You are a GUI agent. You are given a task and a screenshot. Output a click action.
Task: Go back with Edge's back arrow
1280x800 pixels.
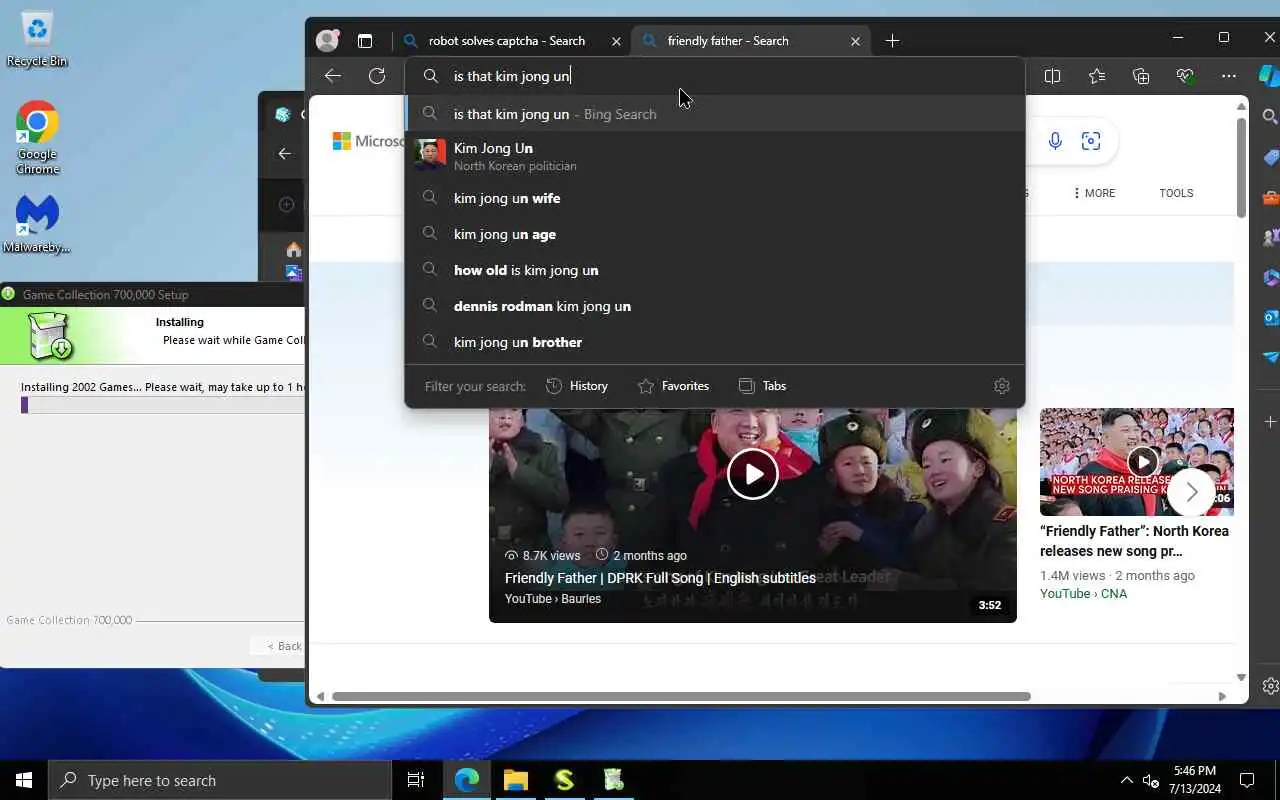333,76
